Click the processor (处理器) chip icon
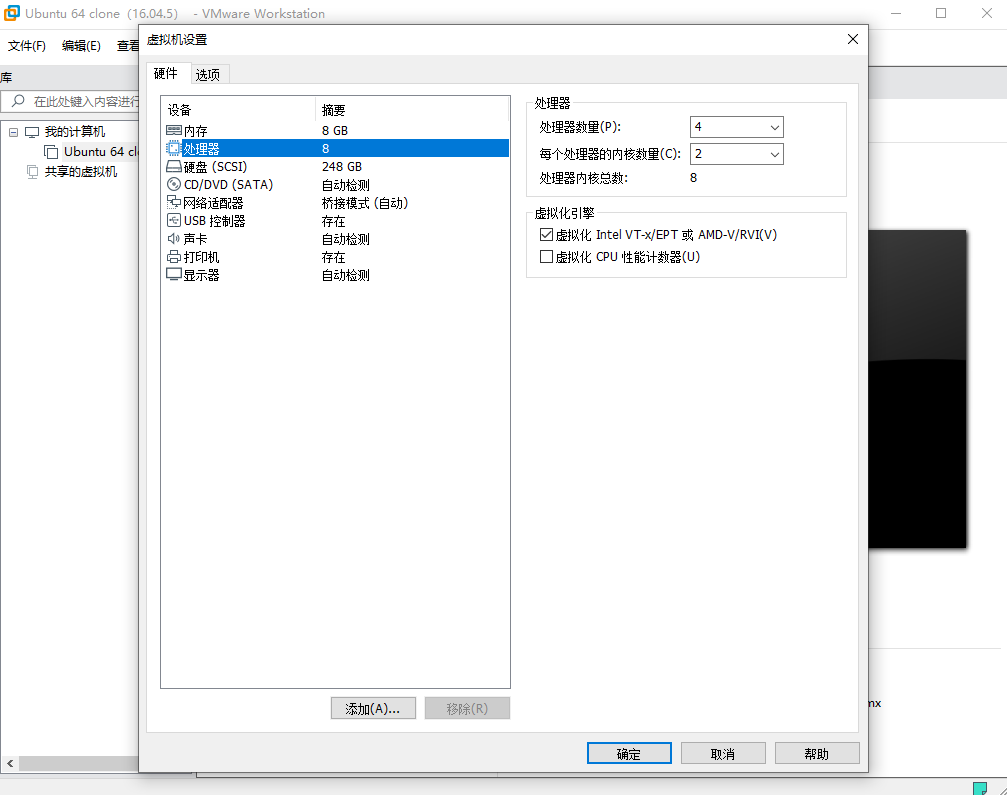 (173, 148)
